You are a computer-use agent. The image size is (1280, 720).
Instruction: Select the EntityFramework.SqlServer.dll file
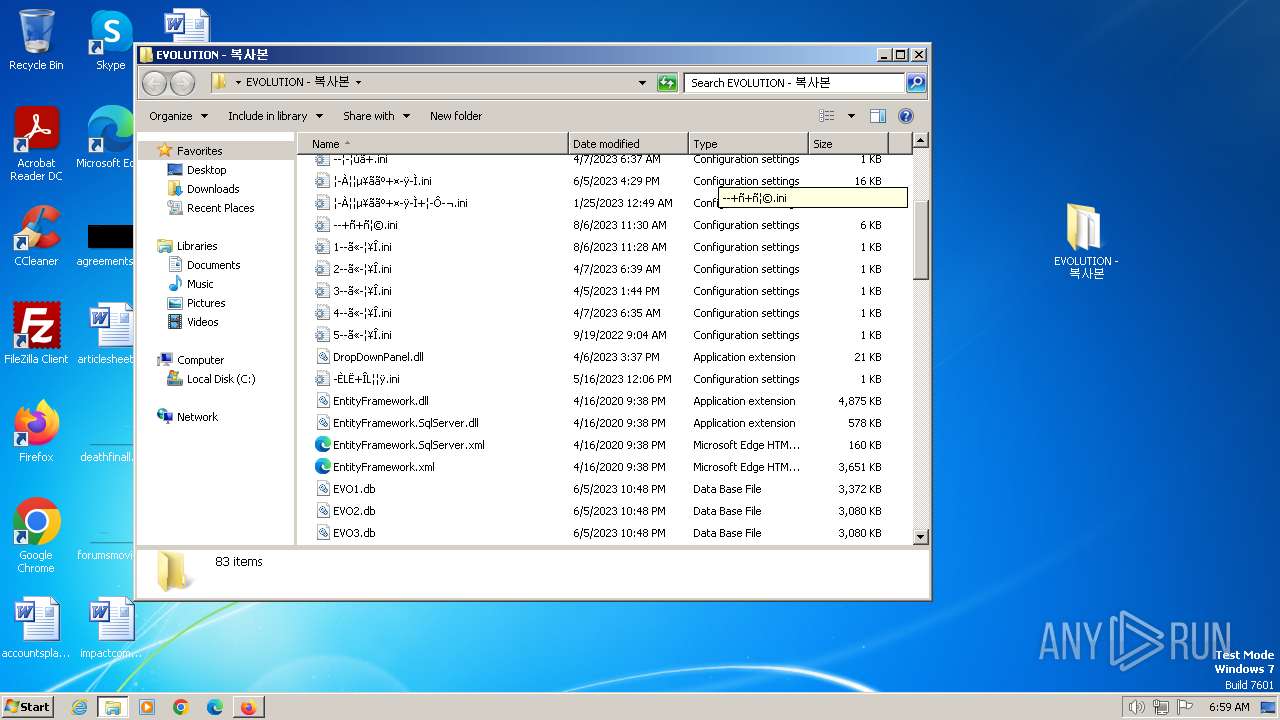coord(405,423)
